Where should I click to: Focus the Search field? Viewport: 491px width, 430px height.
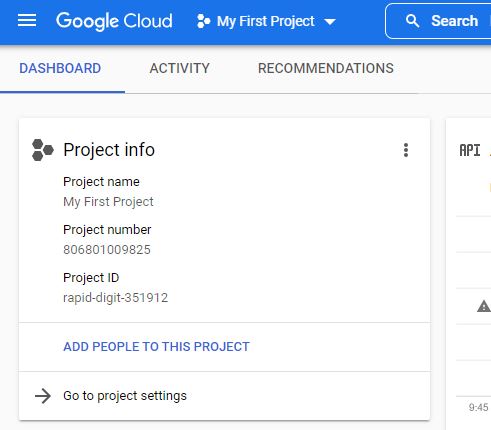[438, 21]
